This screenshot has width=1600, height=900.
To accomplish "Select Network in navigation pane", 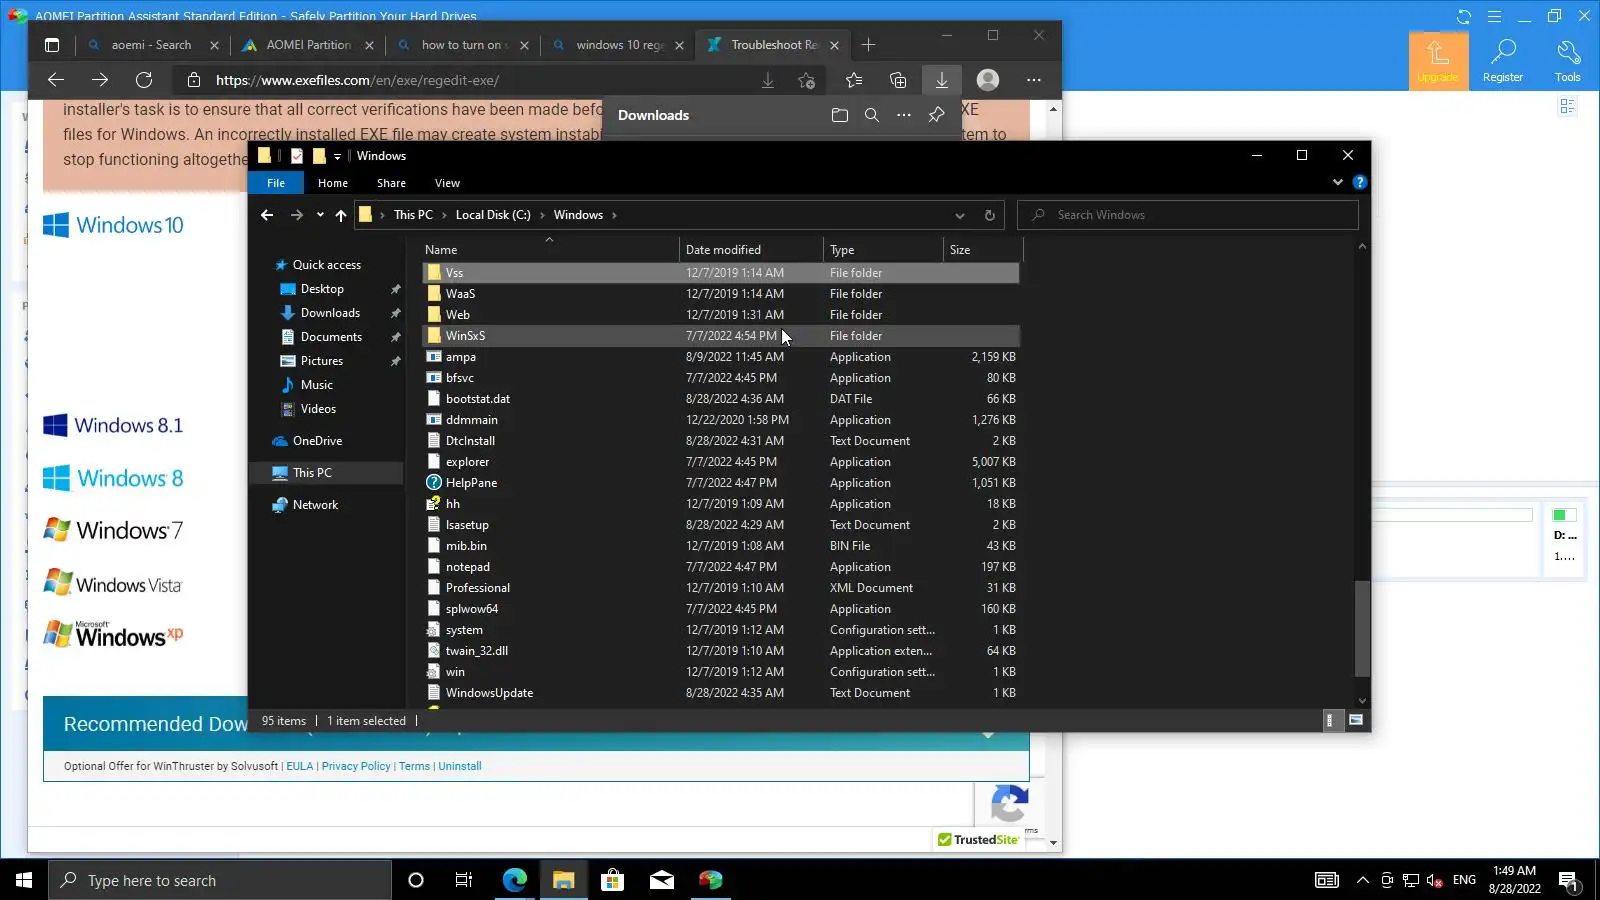I will click(315, 505).
